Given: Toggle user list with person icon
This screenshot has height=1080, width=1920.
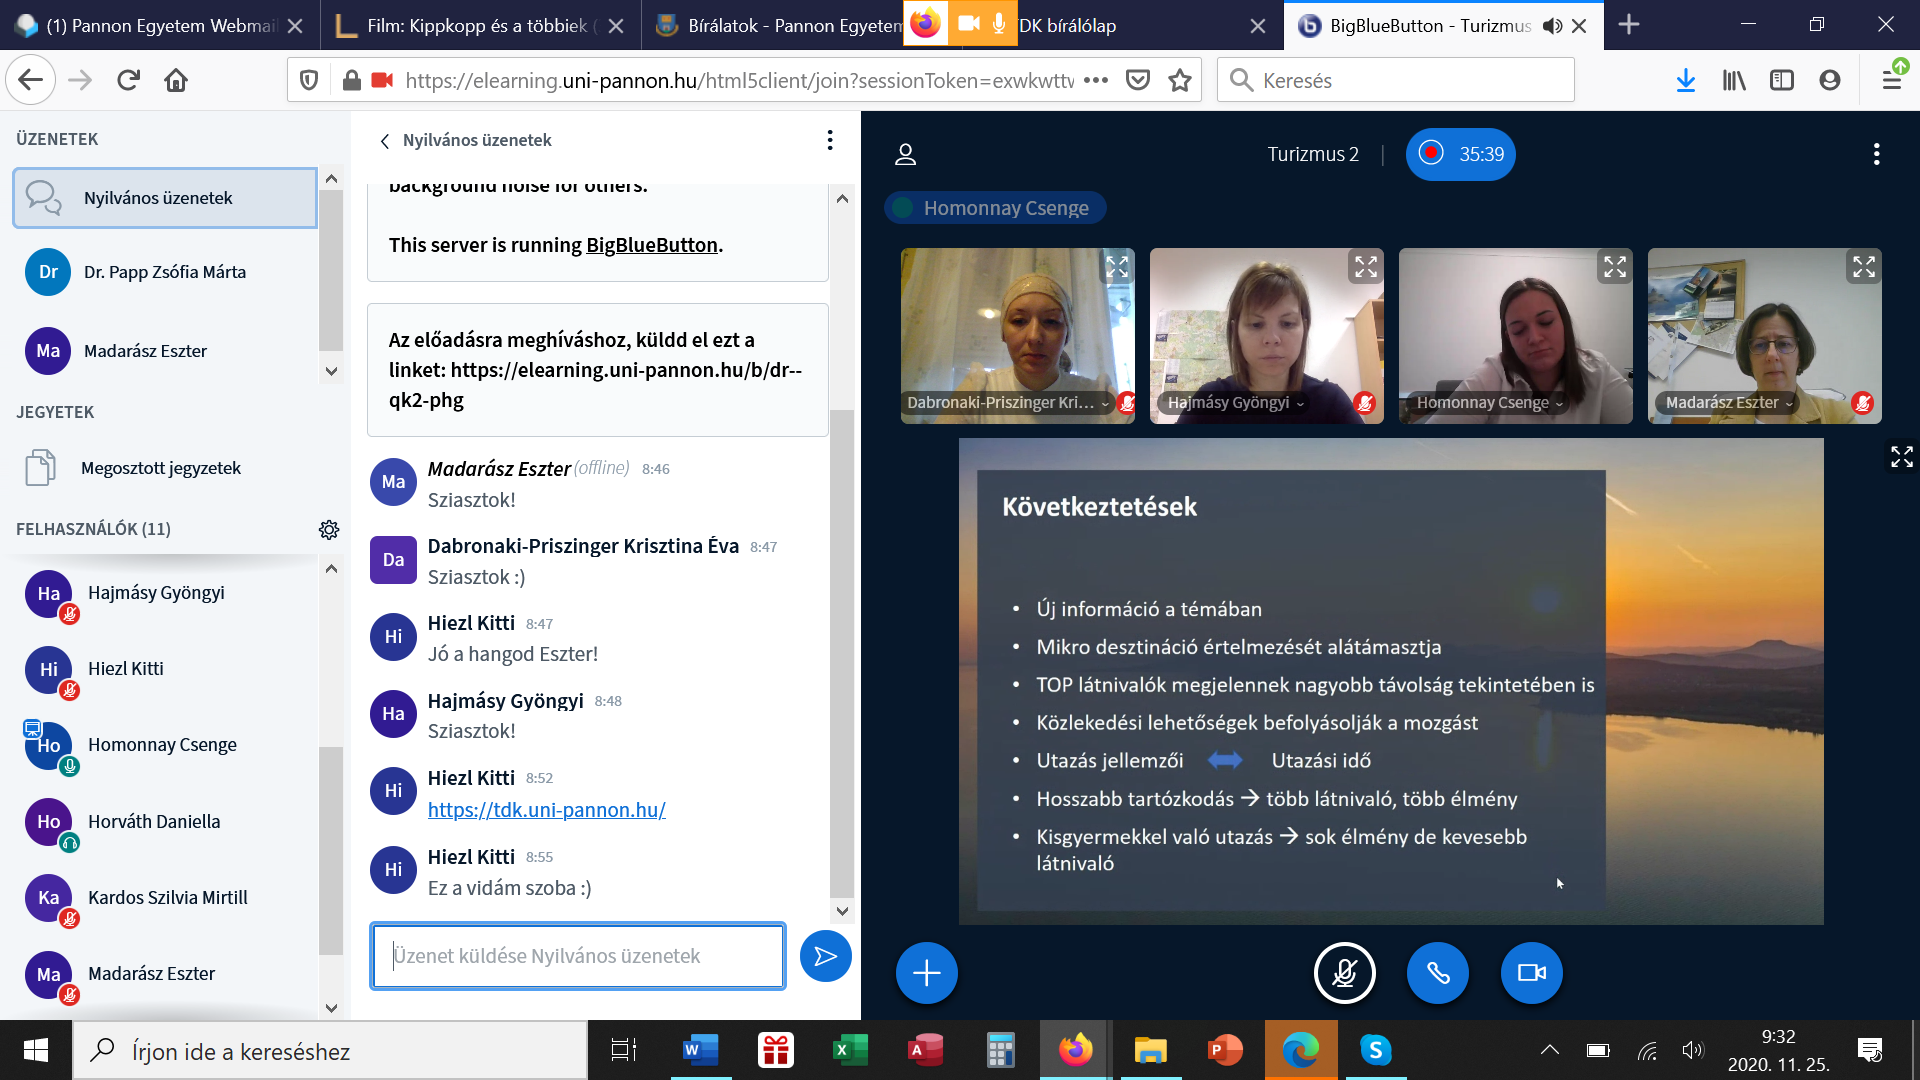Looking at the screenshot, I should (x=905, y=154).
